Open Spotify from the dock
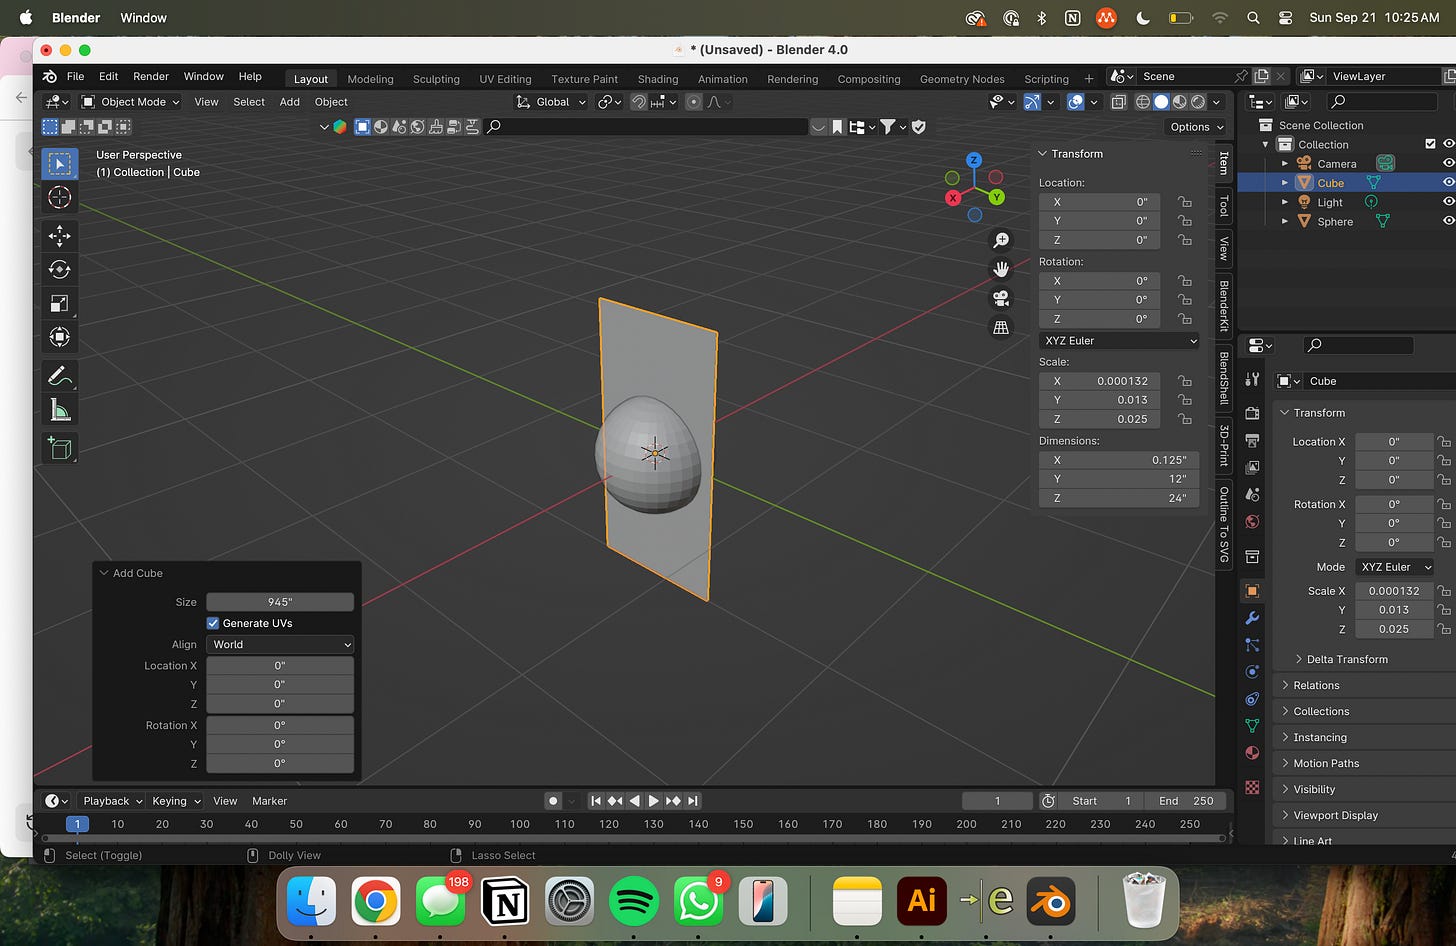This screenshot has width=1456, height=946. 633,902
